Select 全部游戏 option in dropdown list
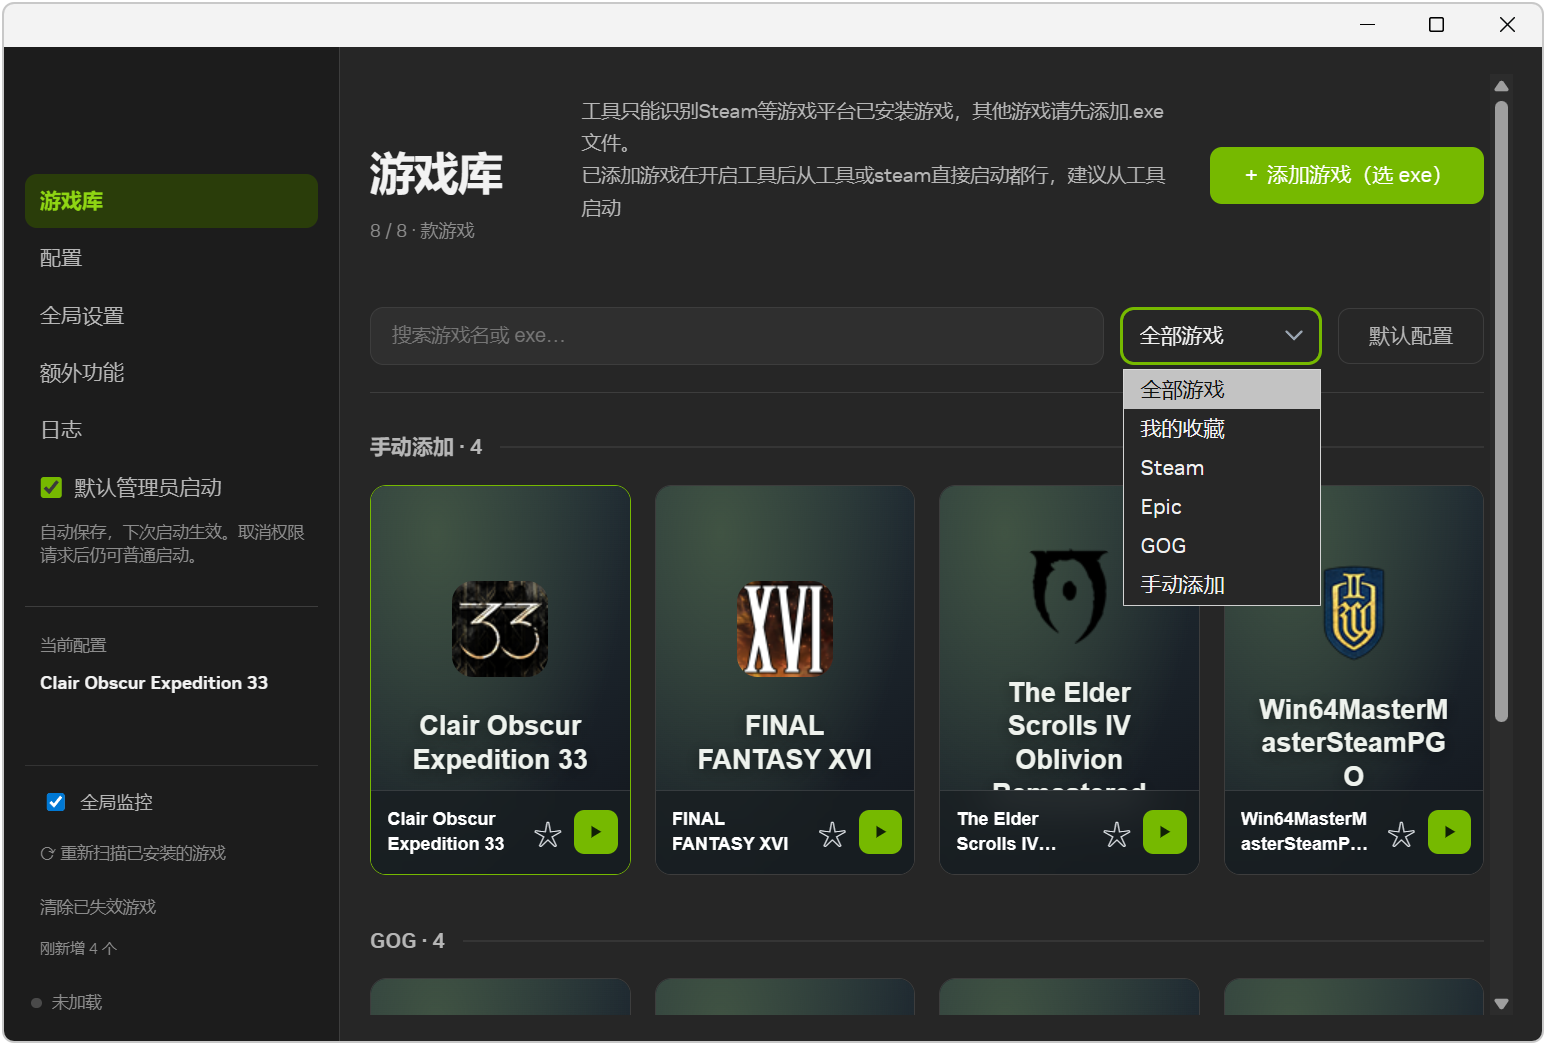The height and width of the screenshot is (1045, 1546). point(1222,389)
